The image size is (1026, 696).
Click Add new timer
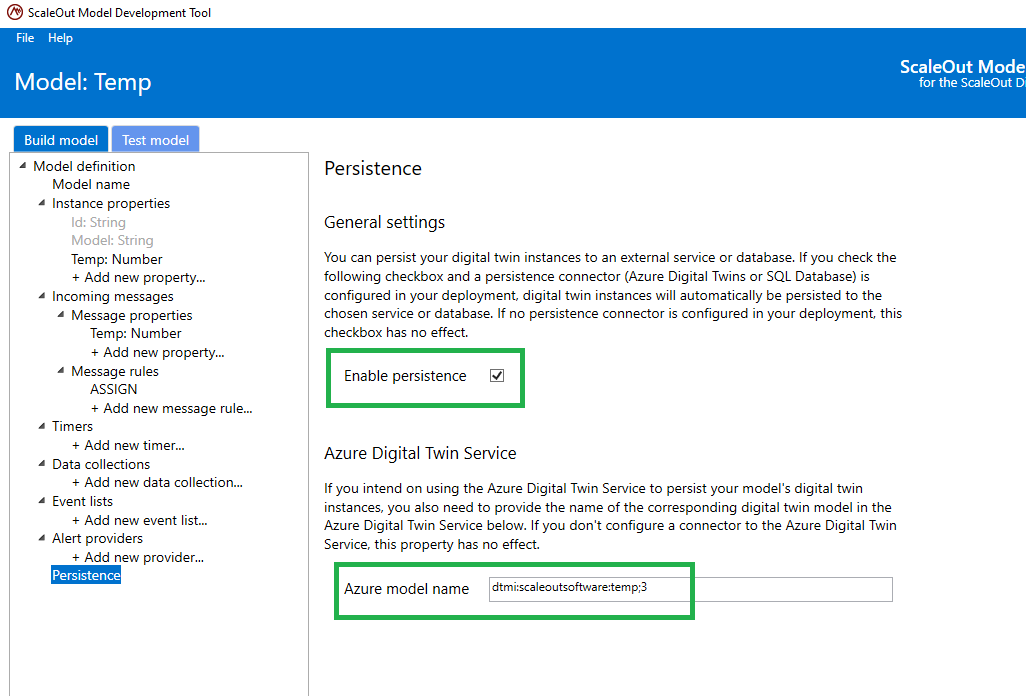coord(128,445)
